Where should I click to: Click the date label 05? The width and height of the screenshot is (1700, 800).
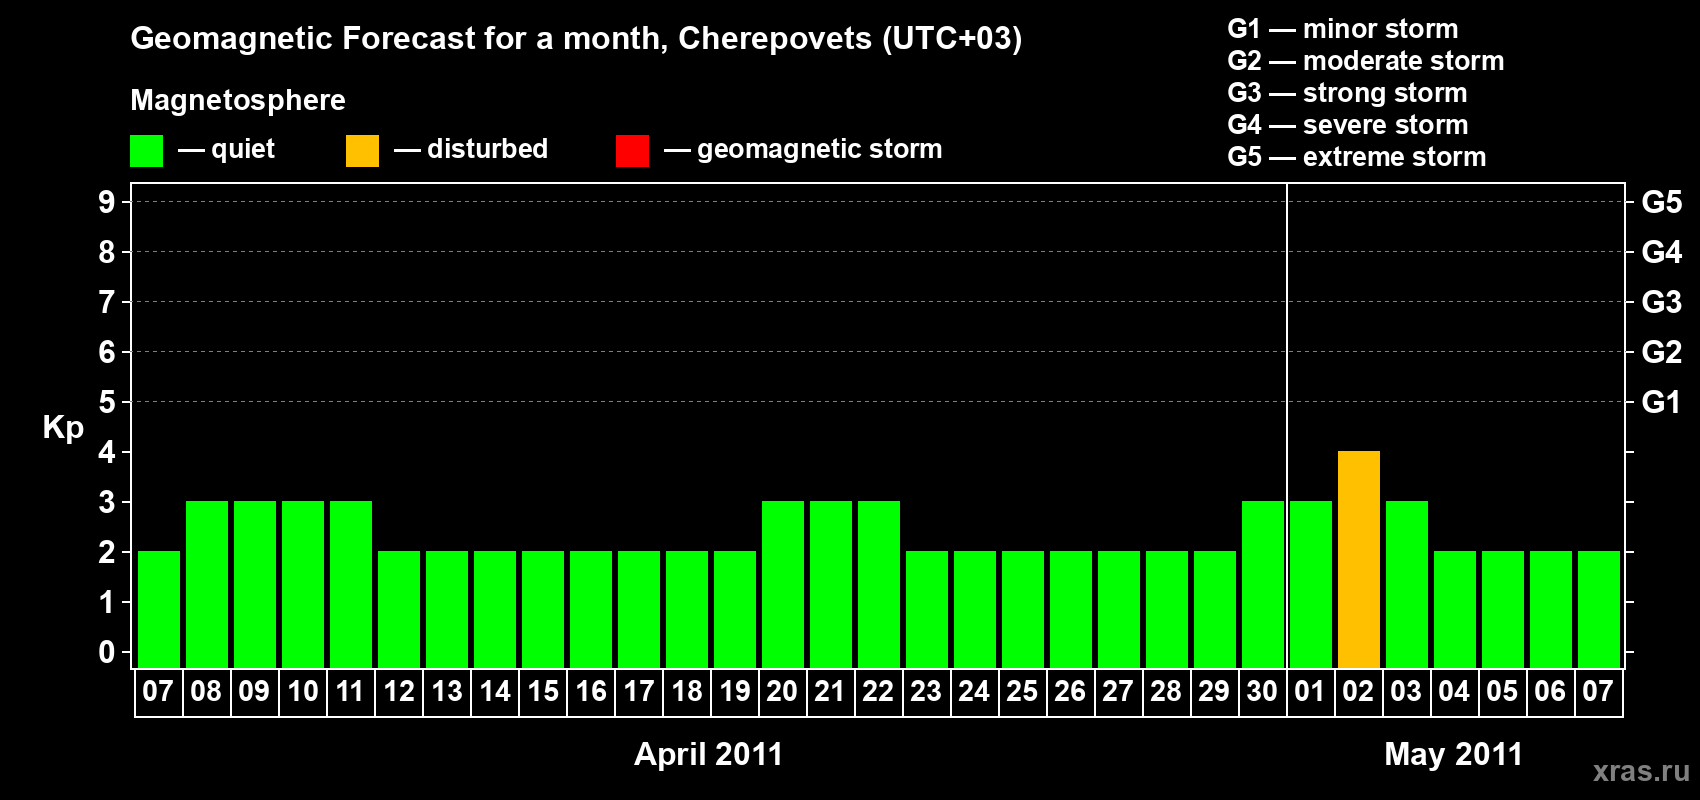1502,691
